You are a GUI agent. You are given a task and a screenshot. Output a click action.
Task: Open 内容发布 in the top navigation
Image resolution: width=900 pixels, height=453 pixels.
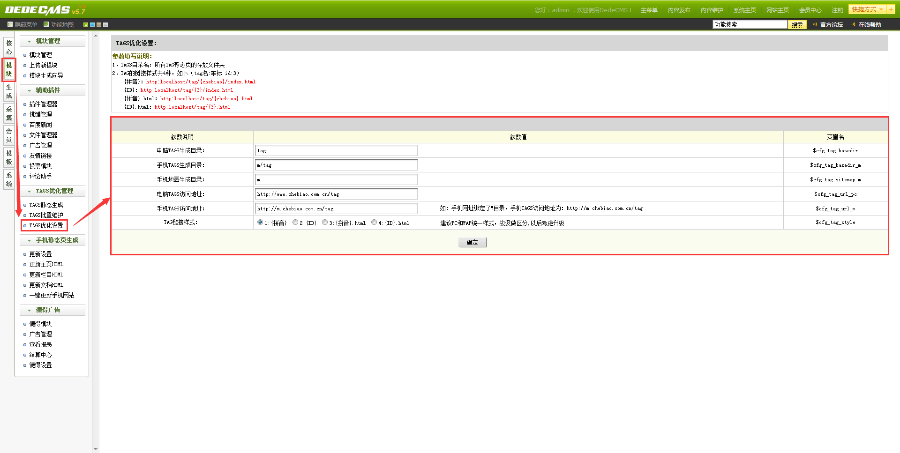[x=679, y=10]
